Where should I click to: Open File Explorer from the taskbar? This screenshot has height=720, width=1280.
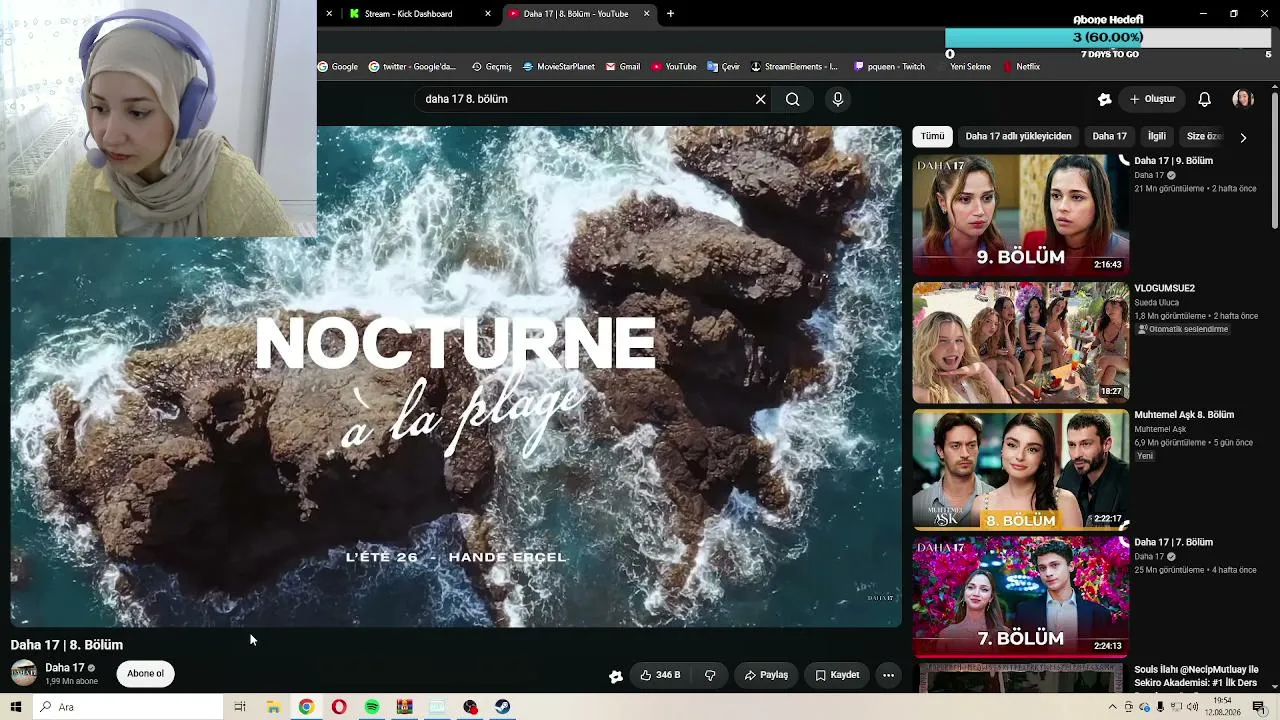coord(273,707)
